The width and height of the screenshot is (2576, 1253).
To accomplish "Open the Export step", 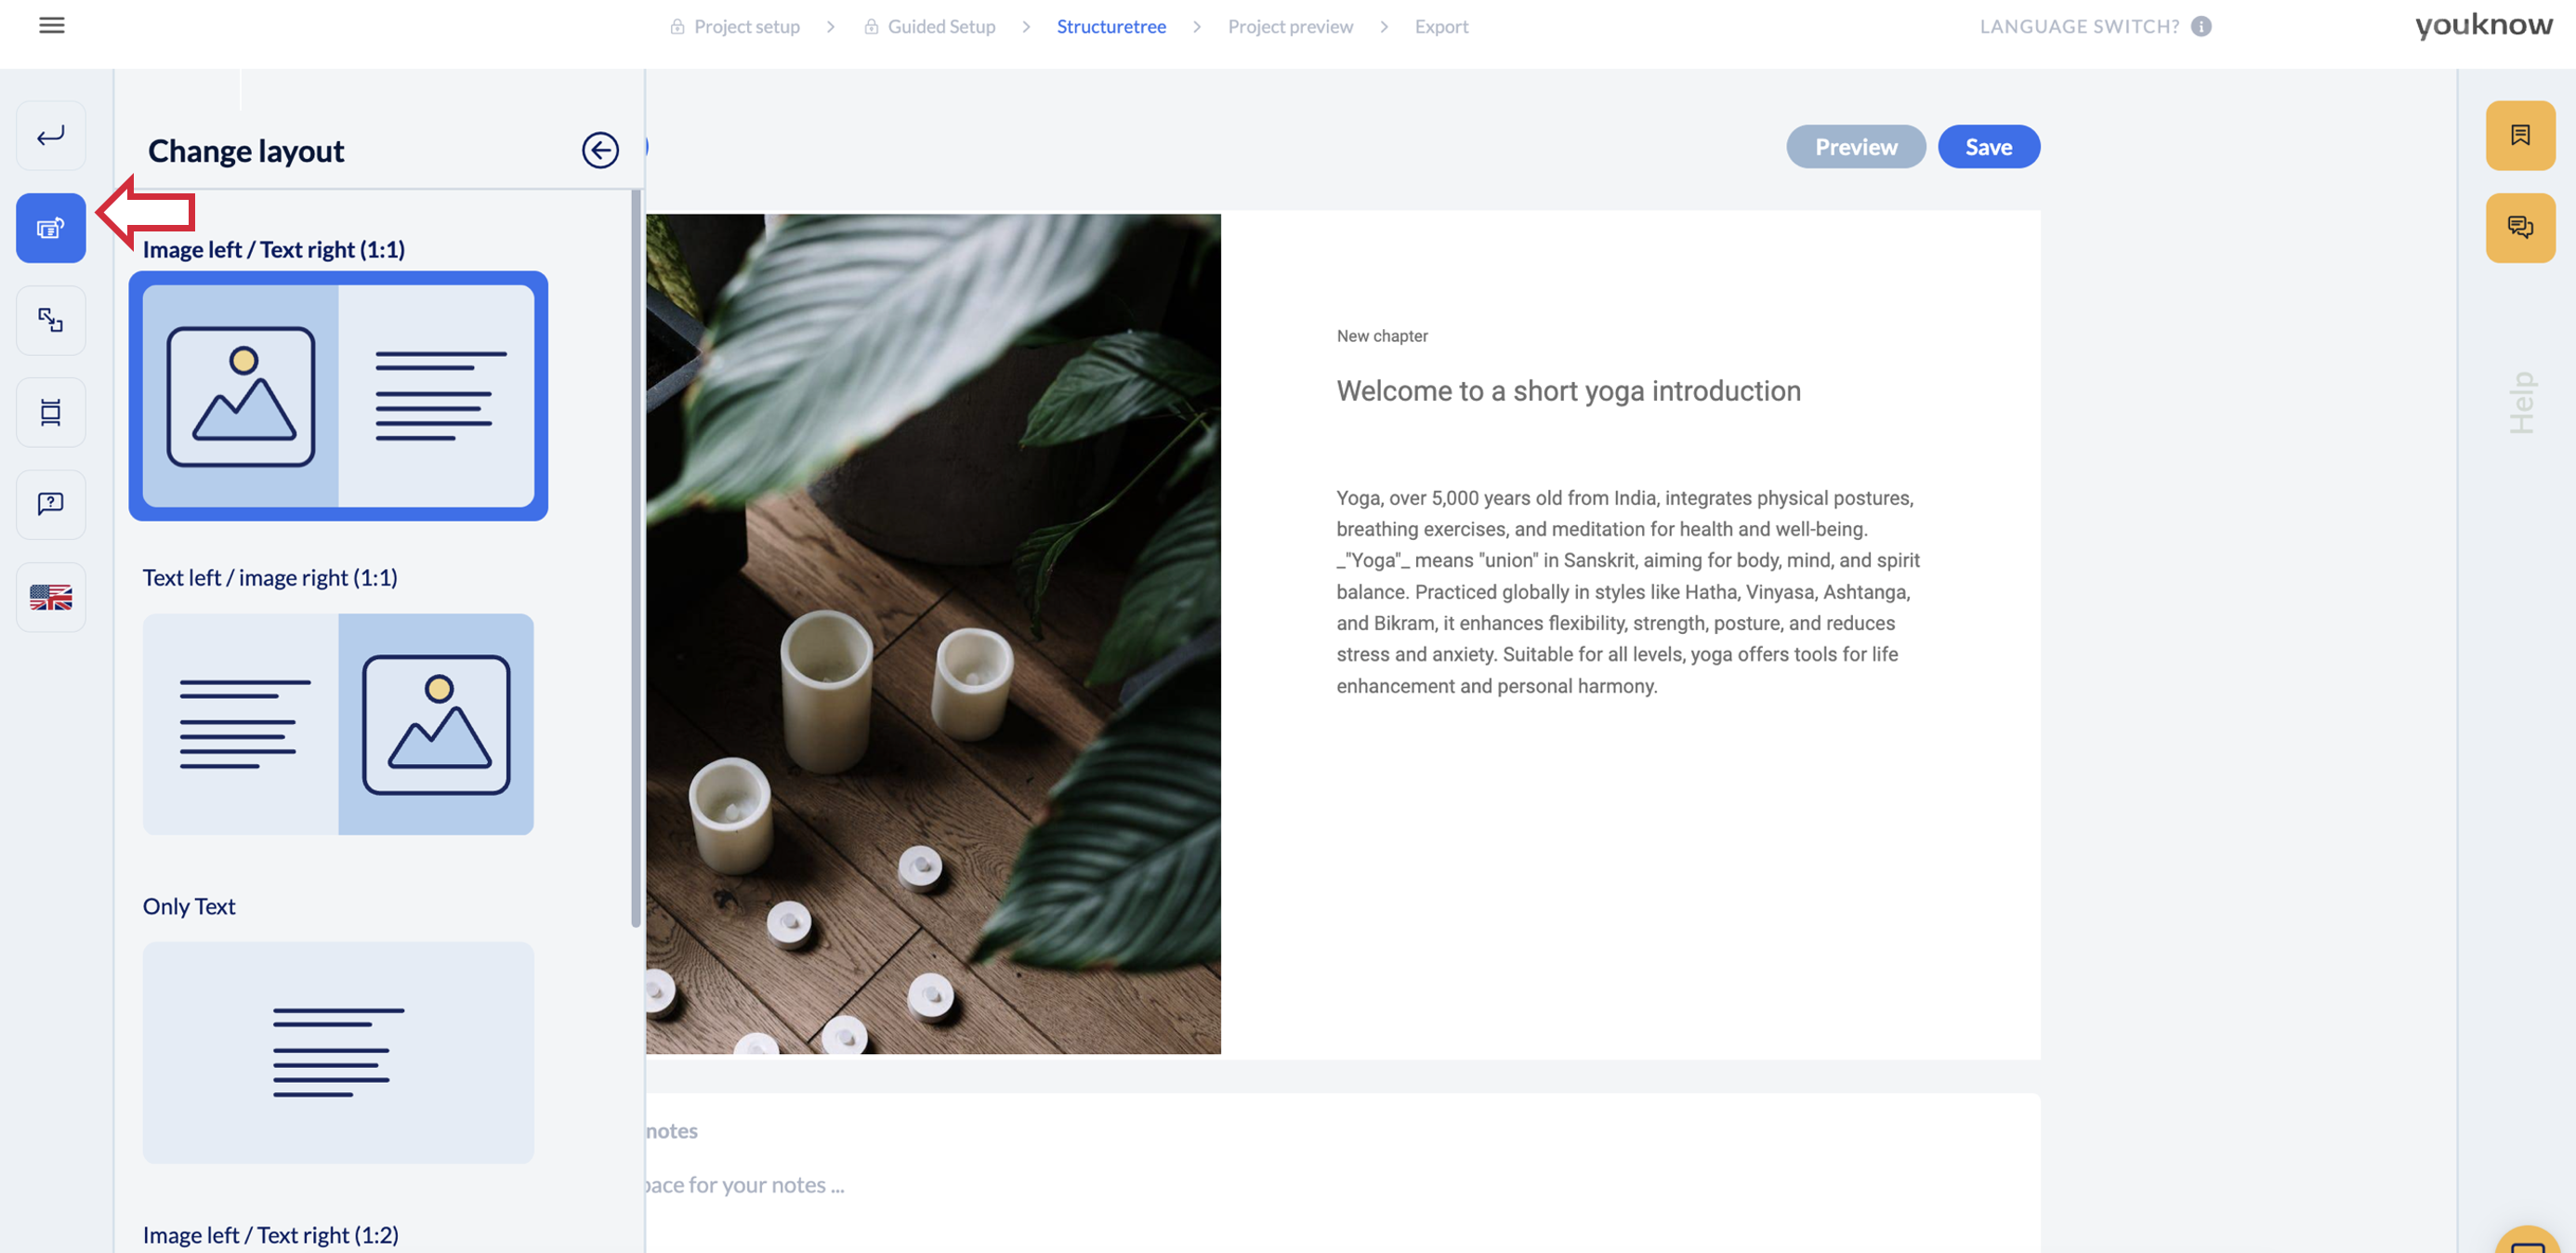I will 1441,27.
